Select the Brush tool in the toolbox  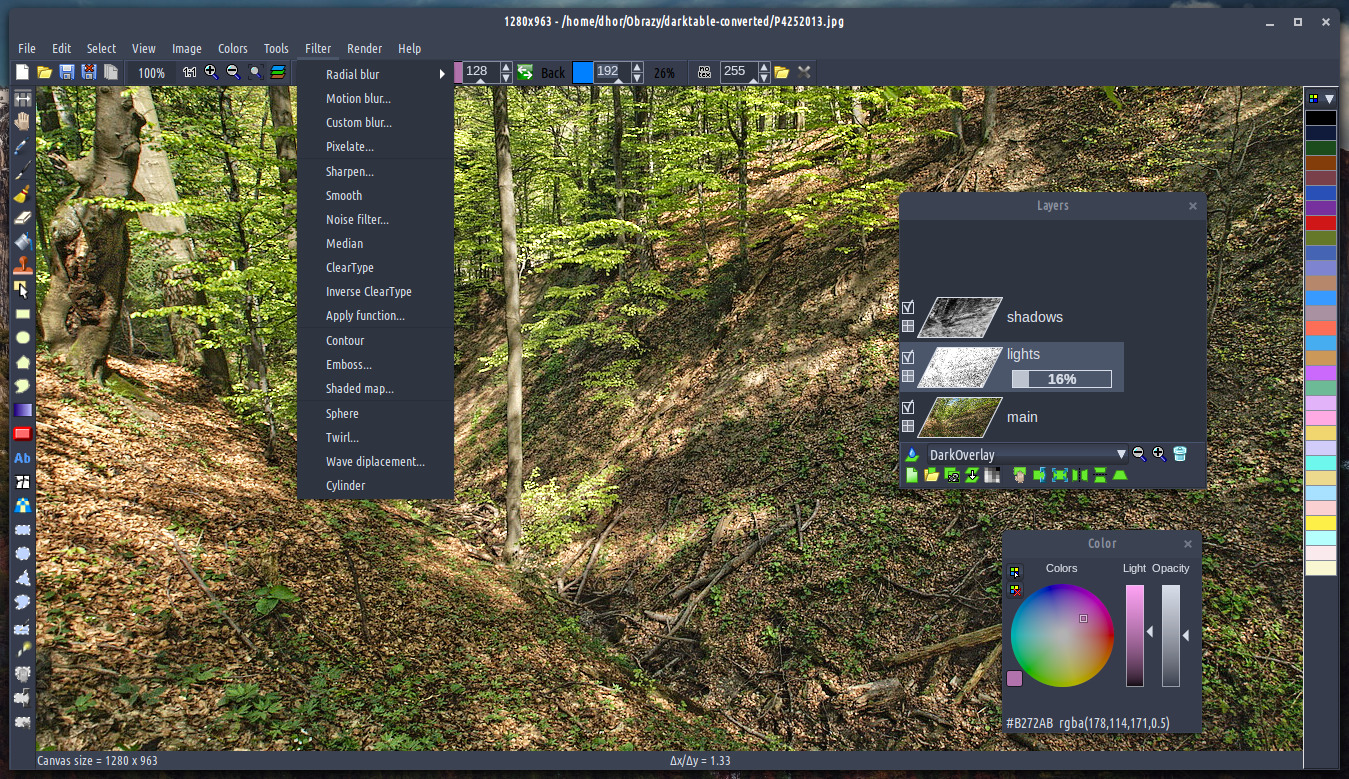pos(22,194)
